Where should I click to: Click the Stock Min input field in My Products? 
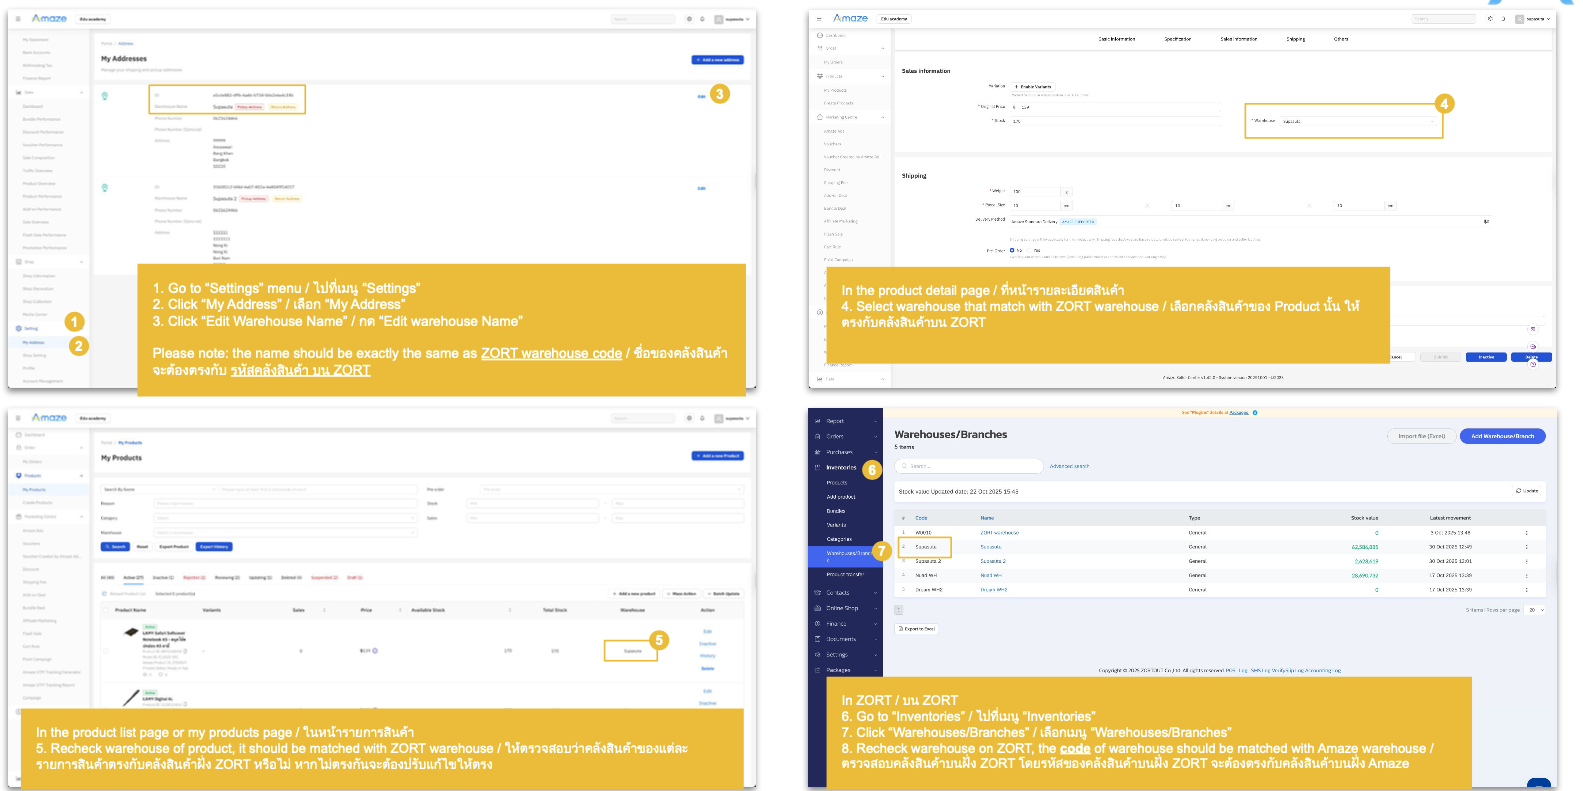pyautogui.click(x=533, y=504)
